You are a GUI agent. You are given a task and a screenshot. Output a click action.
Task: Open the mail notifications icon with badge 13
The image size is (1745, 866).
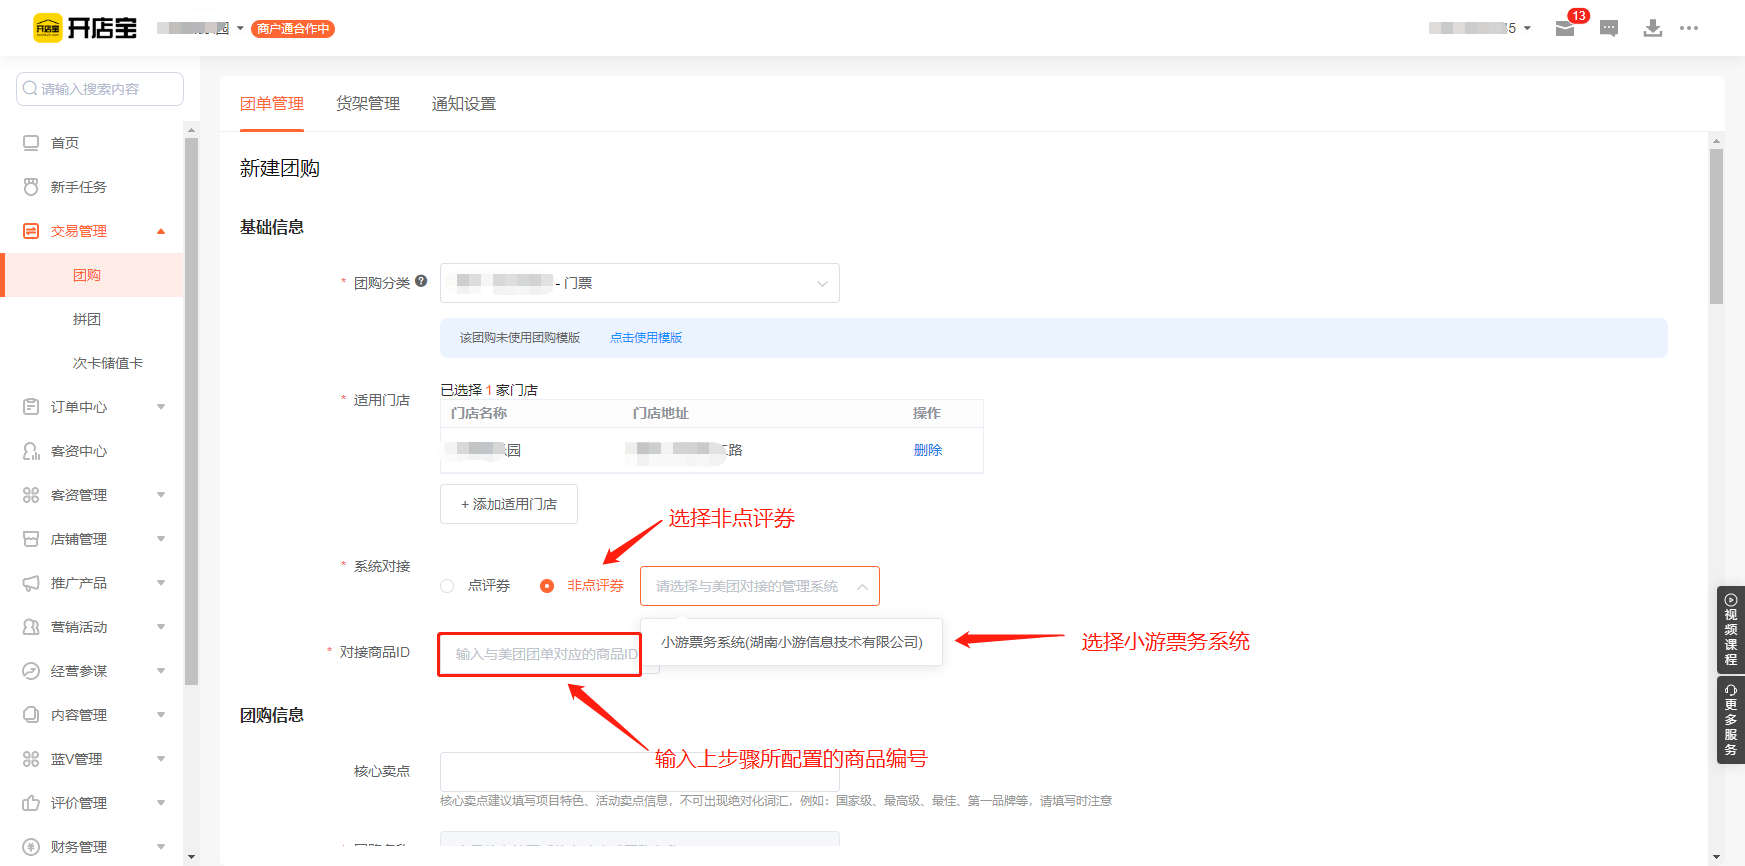point(1565,28)
